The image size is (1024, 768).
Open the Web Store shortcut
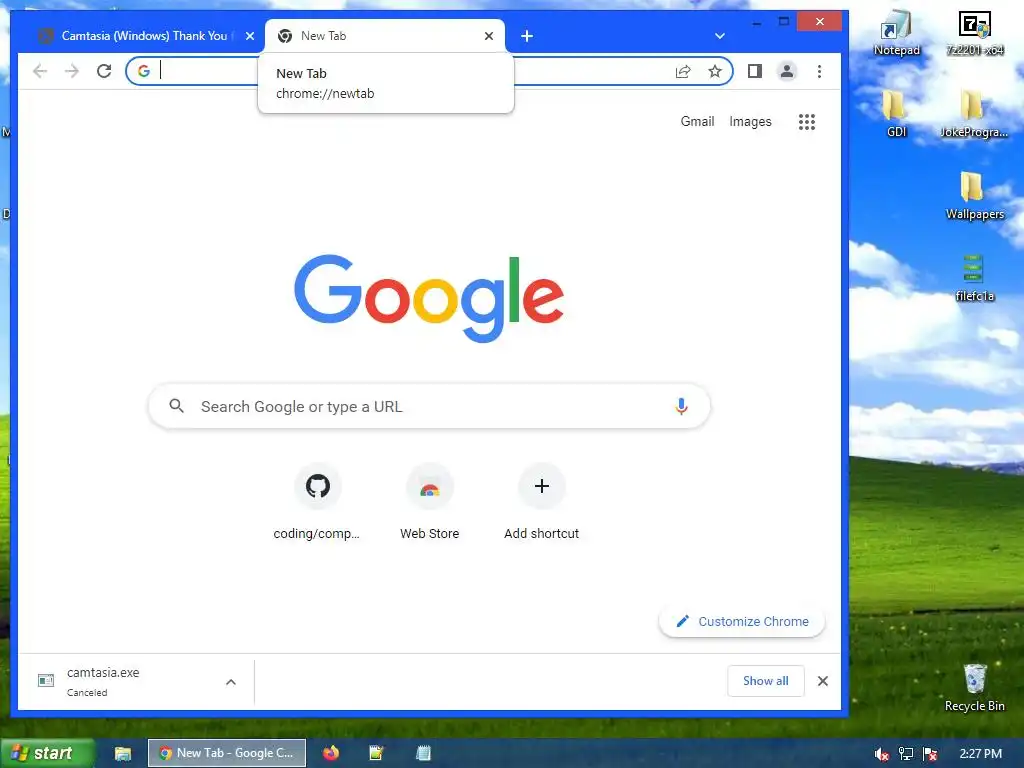[429, 502]
